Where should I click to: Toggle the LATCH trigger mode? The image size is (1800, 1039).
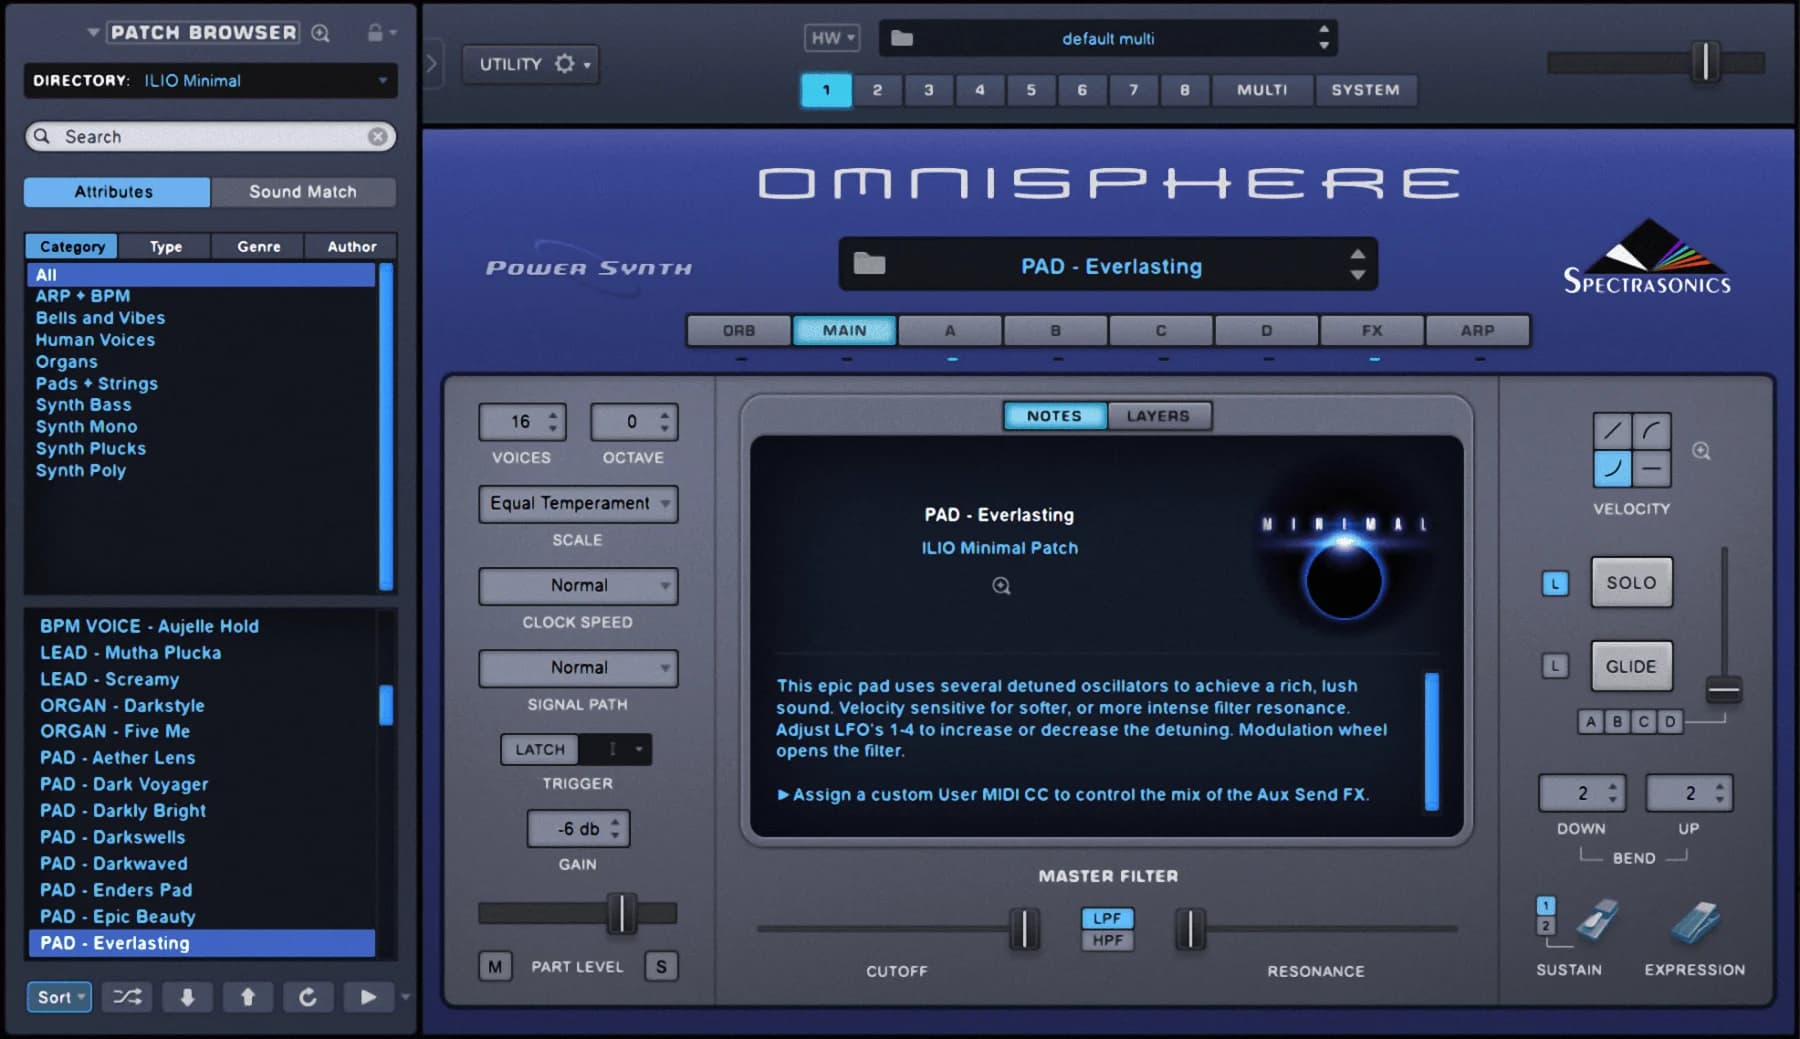tap(539, 749)
